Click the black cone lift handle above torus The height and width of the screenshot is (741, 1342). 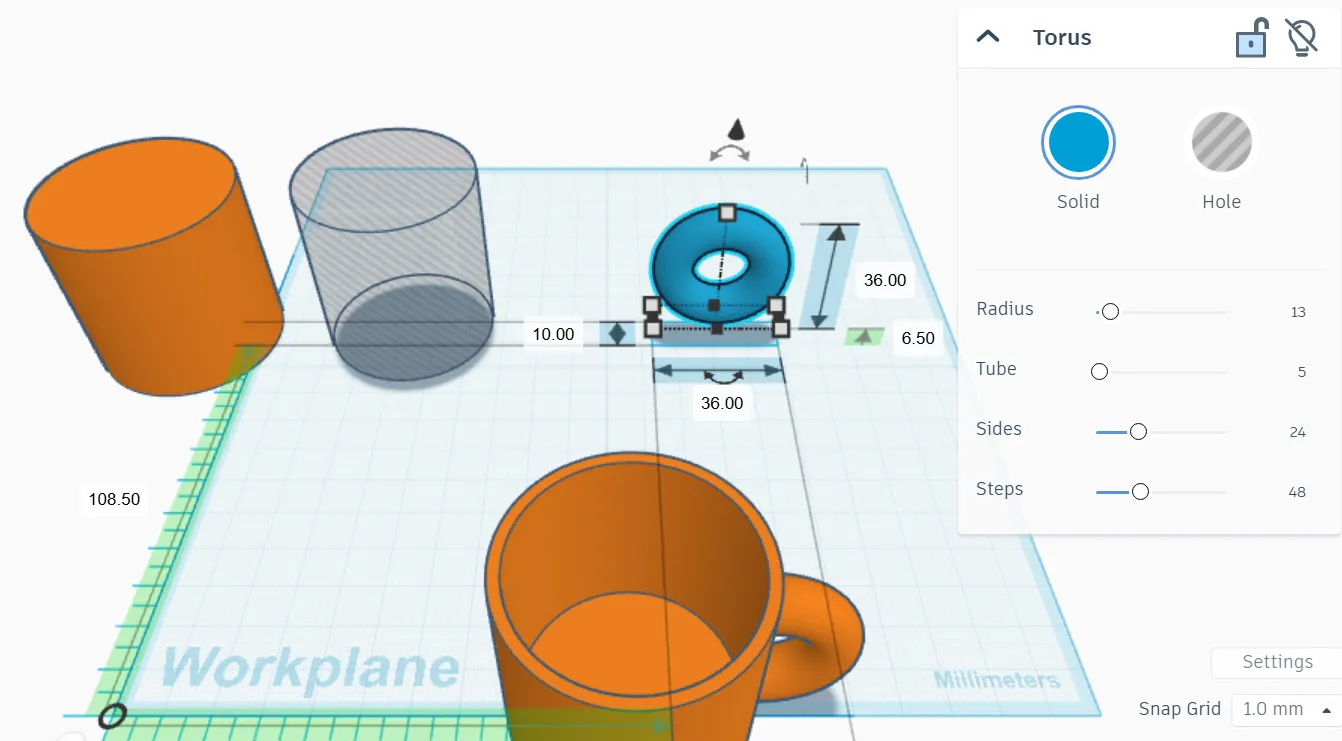(737, 128)
